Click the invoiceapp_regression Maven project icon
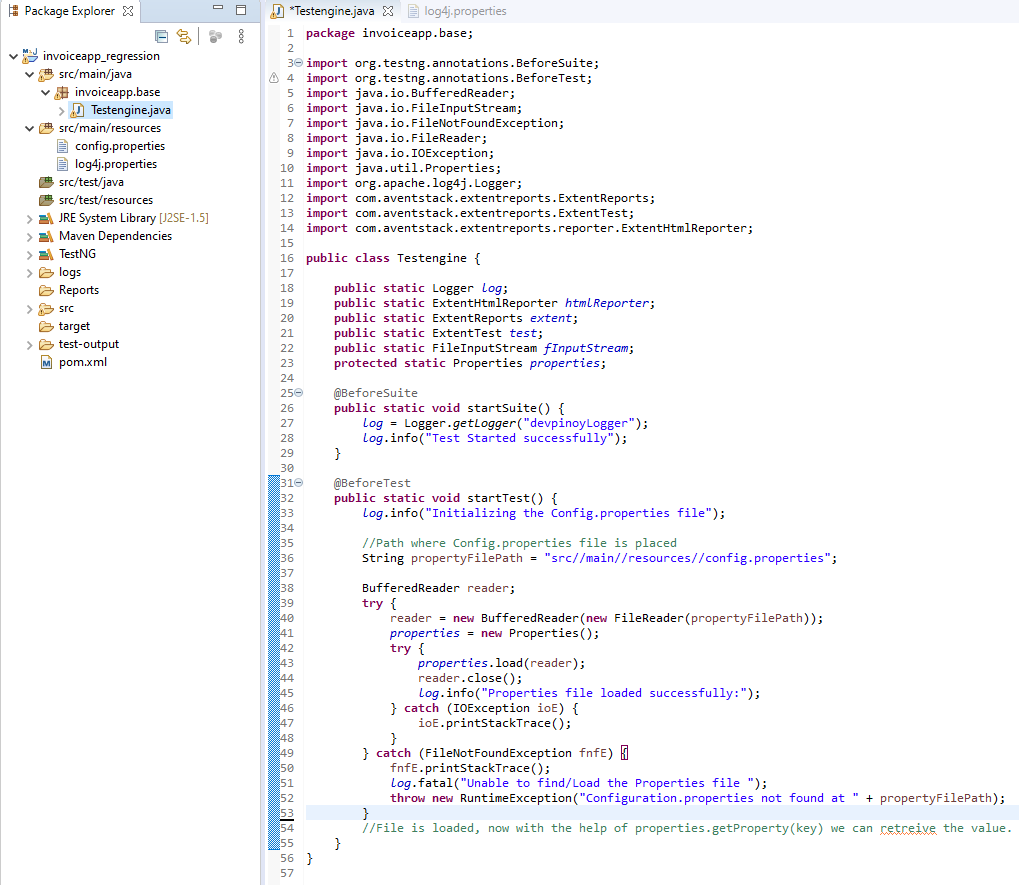Screen dimensions: 1019x885 pos(30,56)
